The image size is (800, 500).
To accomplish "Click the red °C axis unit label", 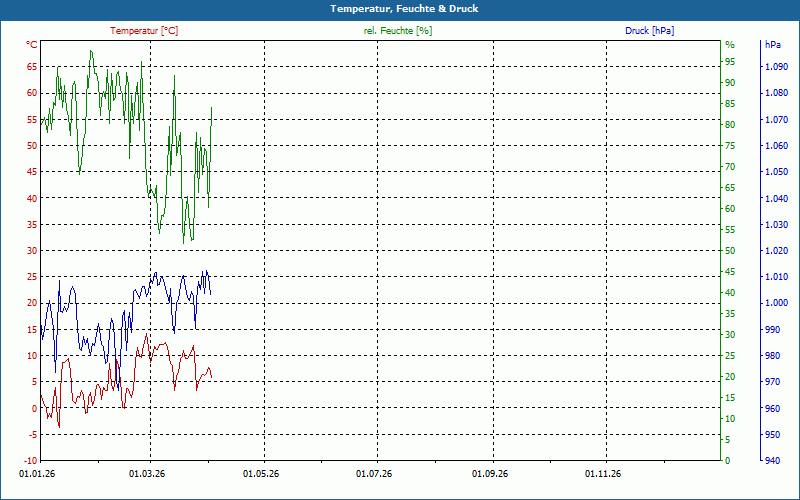I will [x=32, y=45].
